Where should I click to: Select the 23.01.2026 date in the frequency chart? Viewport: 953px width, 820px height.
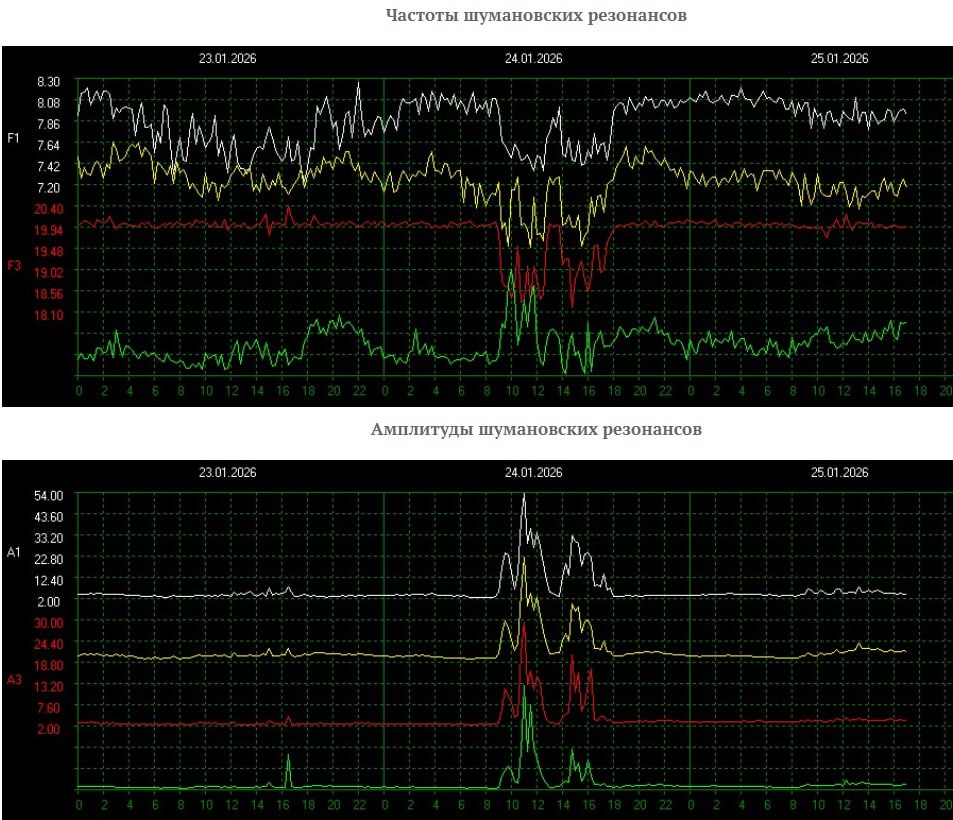pos(228,59)
